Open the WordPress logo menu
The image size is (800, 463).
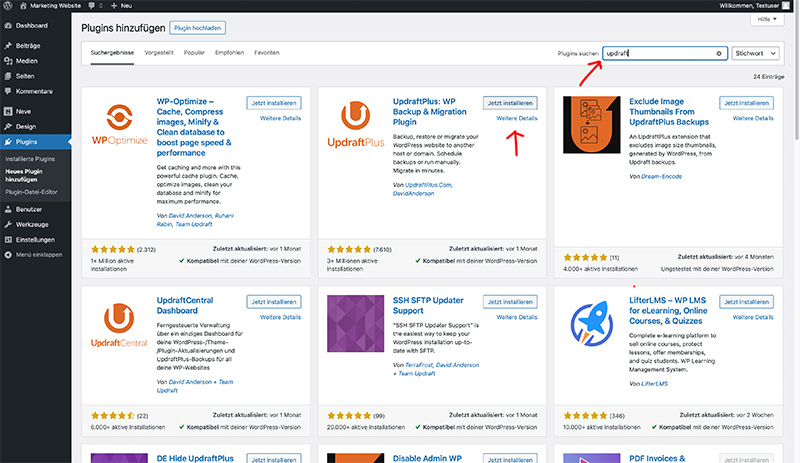point(8,6)
